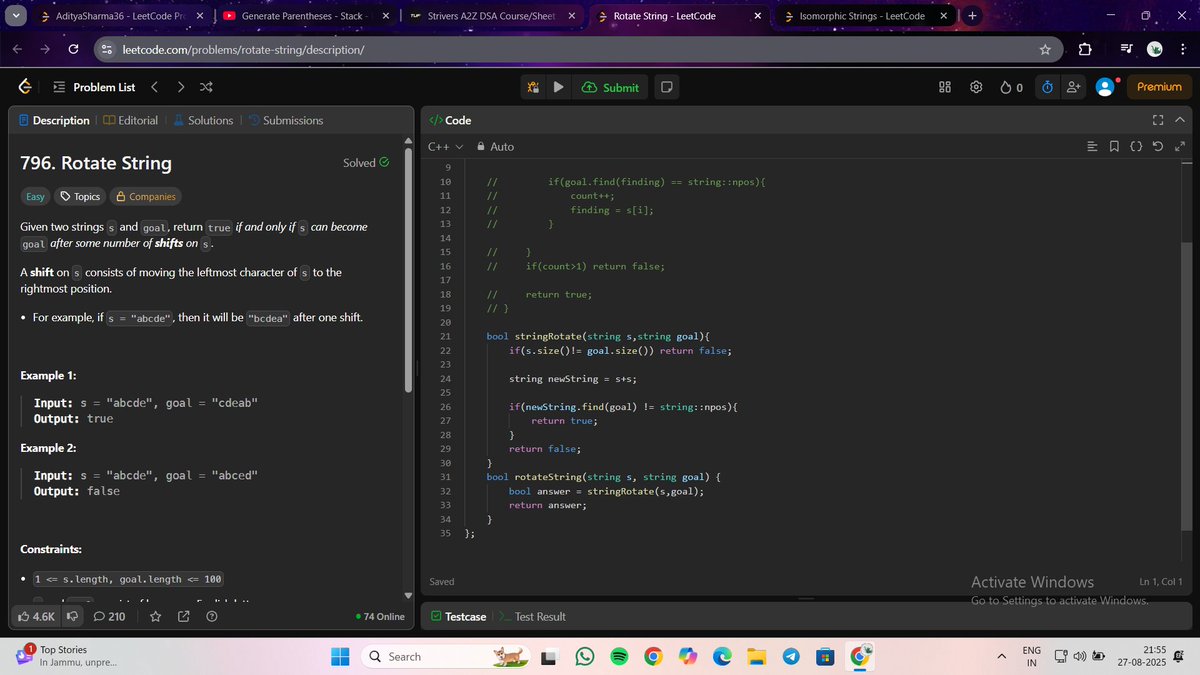The height and width of the screenshot is (675, 1200).
Task: Open browser media control icon
Action: click(x=1127, y=49)
